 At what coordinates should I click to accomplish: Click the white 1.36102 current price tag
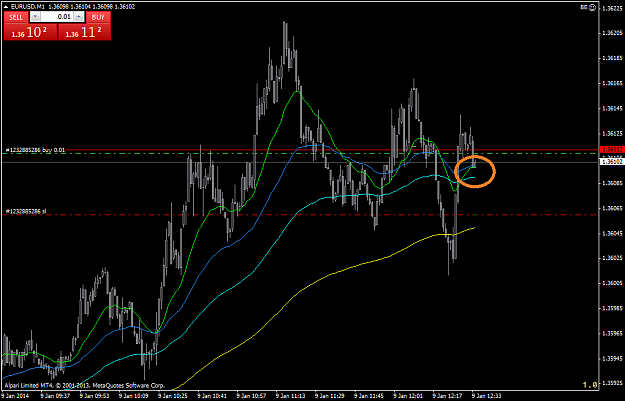(x=611, y=161)
